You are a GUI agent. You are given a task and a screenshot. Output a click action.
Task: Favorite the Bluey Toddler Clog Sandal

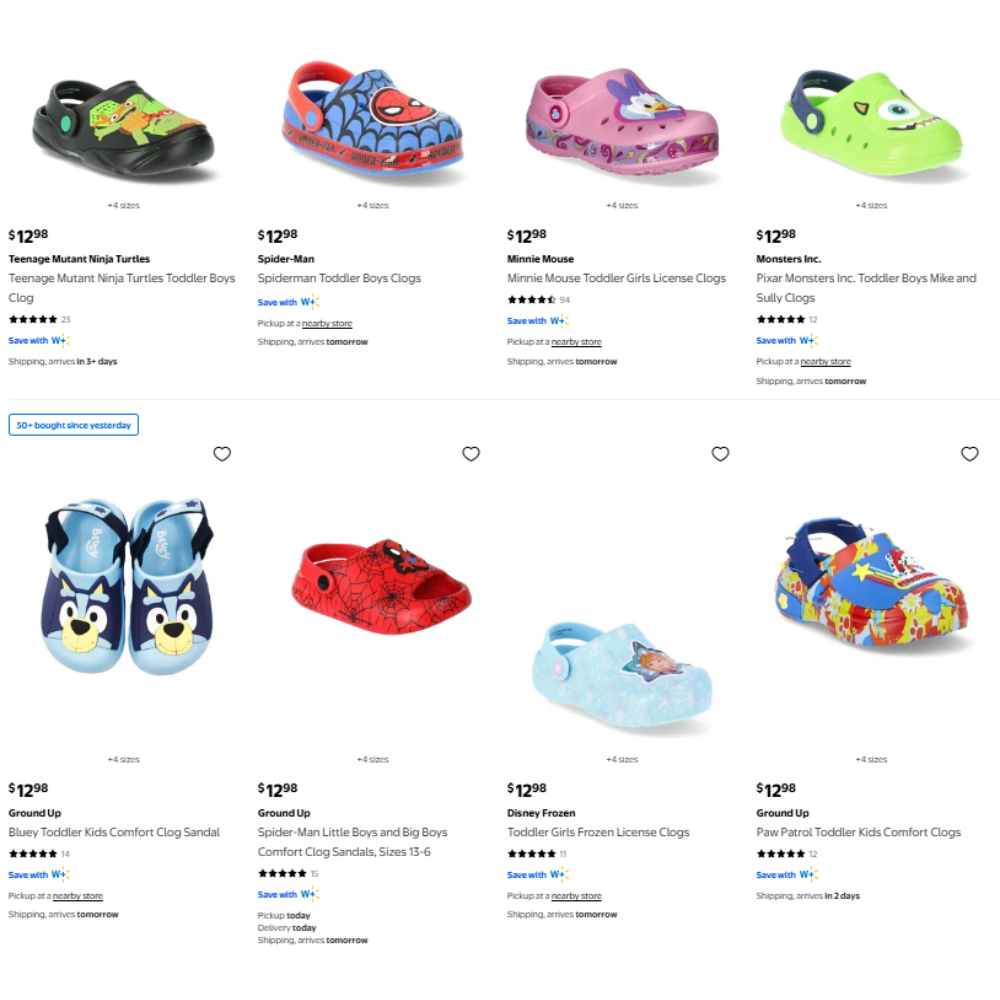222,454
